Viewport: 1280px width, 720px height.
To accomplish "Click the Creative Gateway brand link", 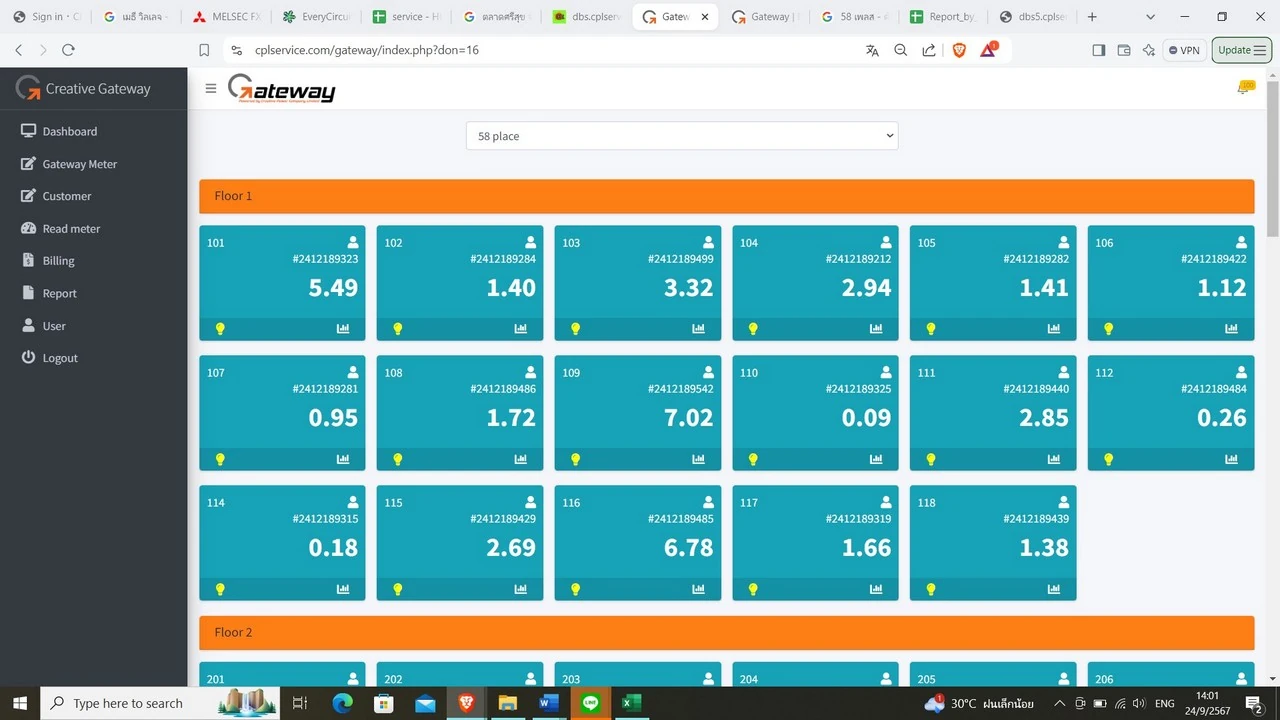I will [x=84, y=89].
